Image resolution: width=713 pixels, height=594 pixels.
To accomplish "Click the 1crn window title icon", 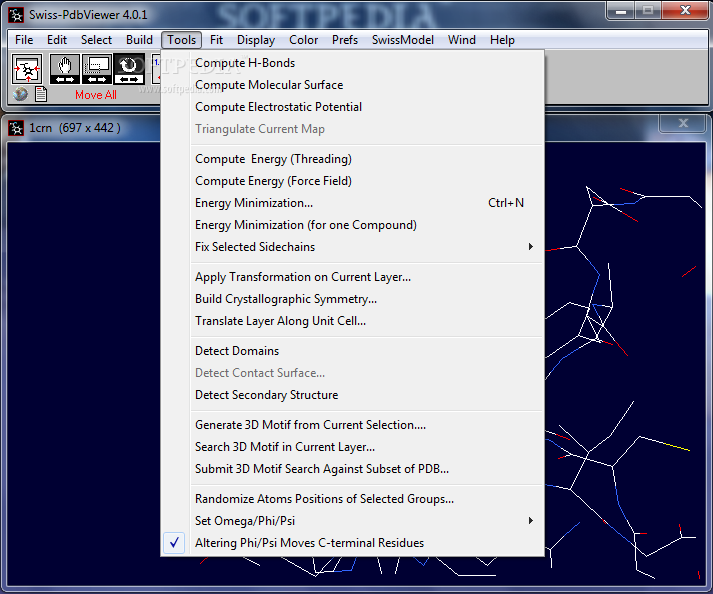I will tap(16, 128).
